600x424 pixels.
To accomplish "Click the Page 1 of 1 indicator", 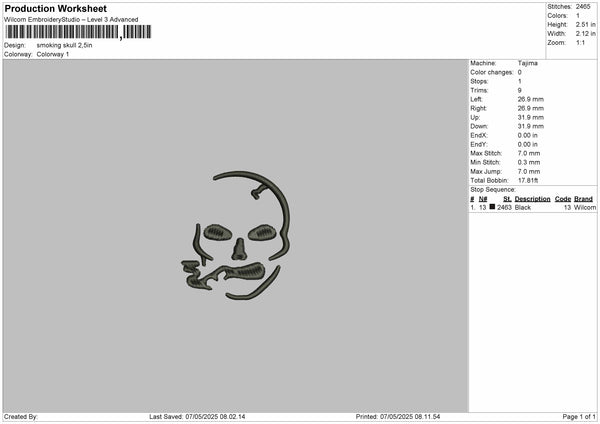I will [579, 417].
